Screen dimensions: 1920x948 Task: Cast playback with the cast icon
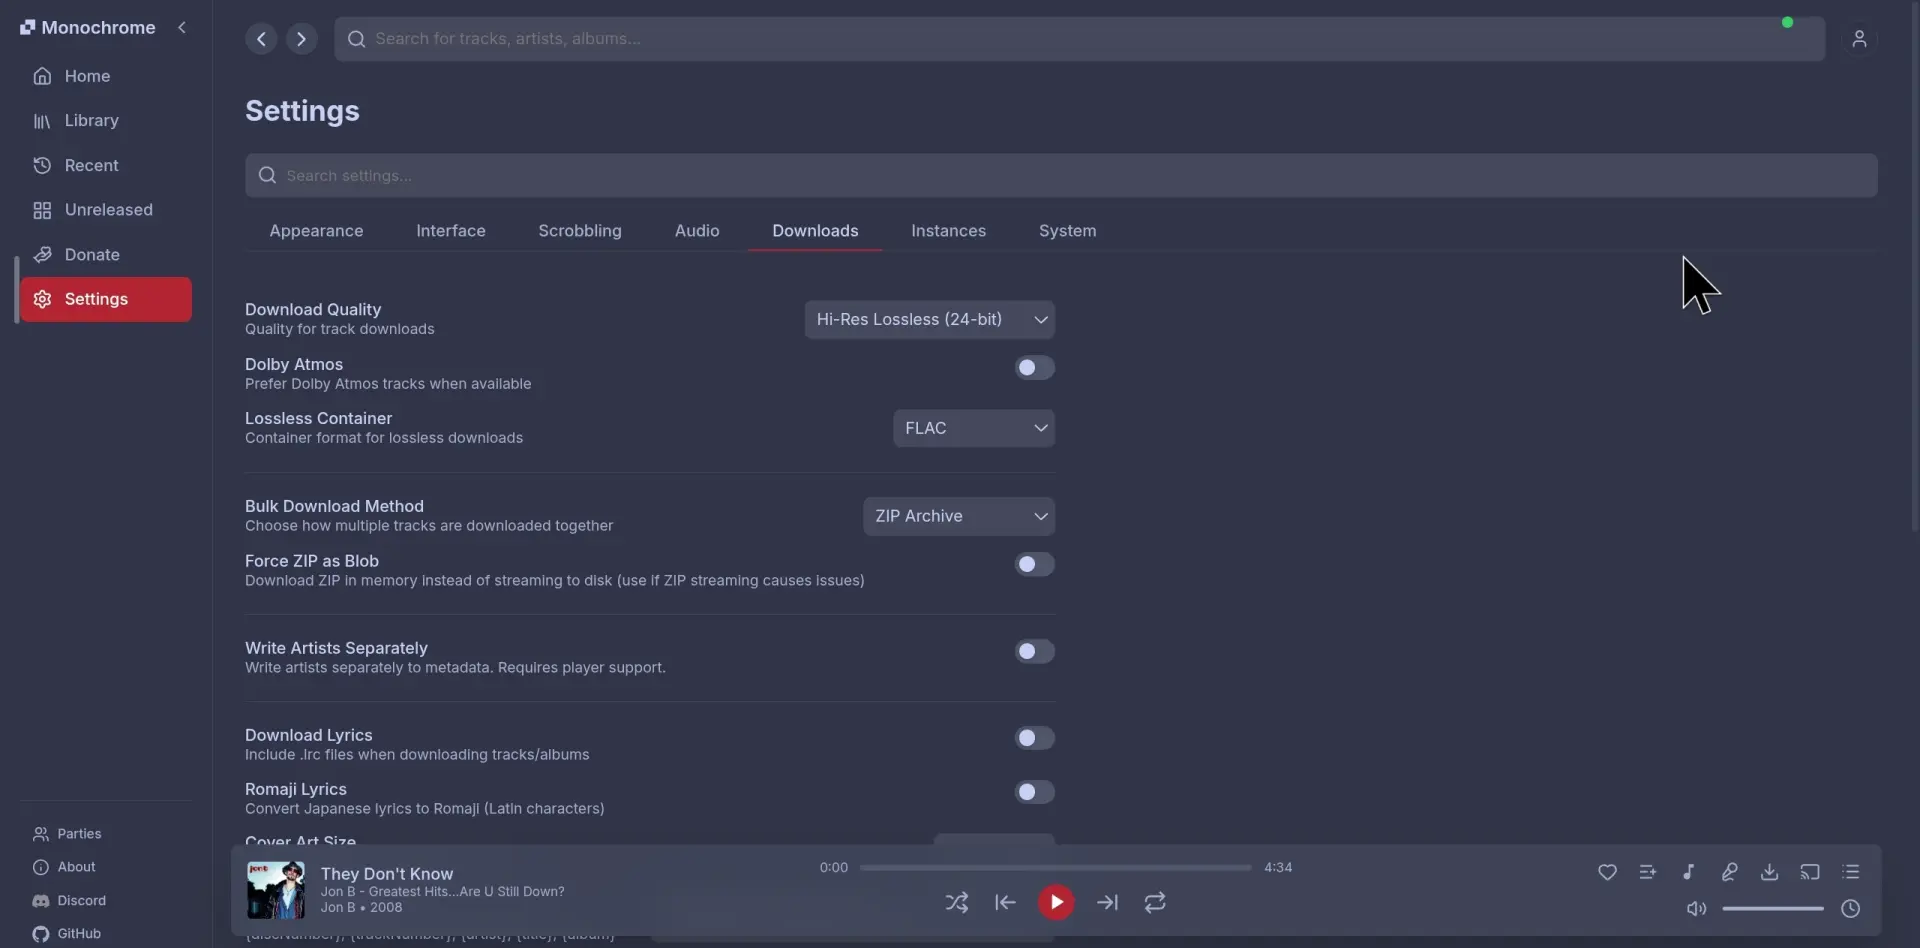tap(1810, 872)
